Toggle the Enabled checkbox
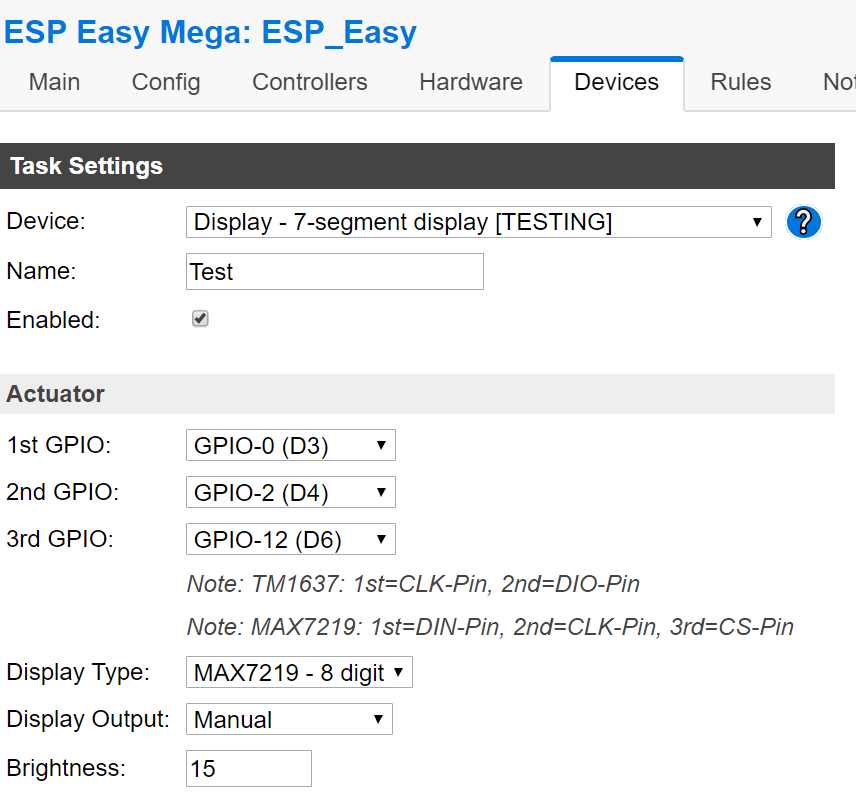Image resolution: width=856 pixels, height=797 pixels. (x=200, y=319)
